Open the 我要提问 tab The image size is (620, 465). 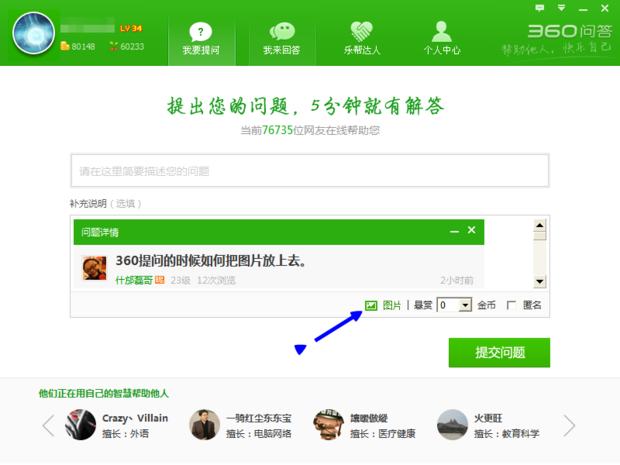coord(202,40)
